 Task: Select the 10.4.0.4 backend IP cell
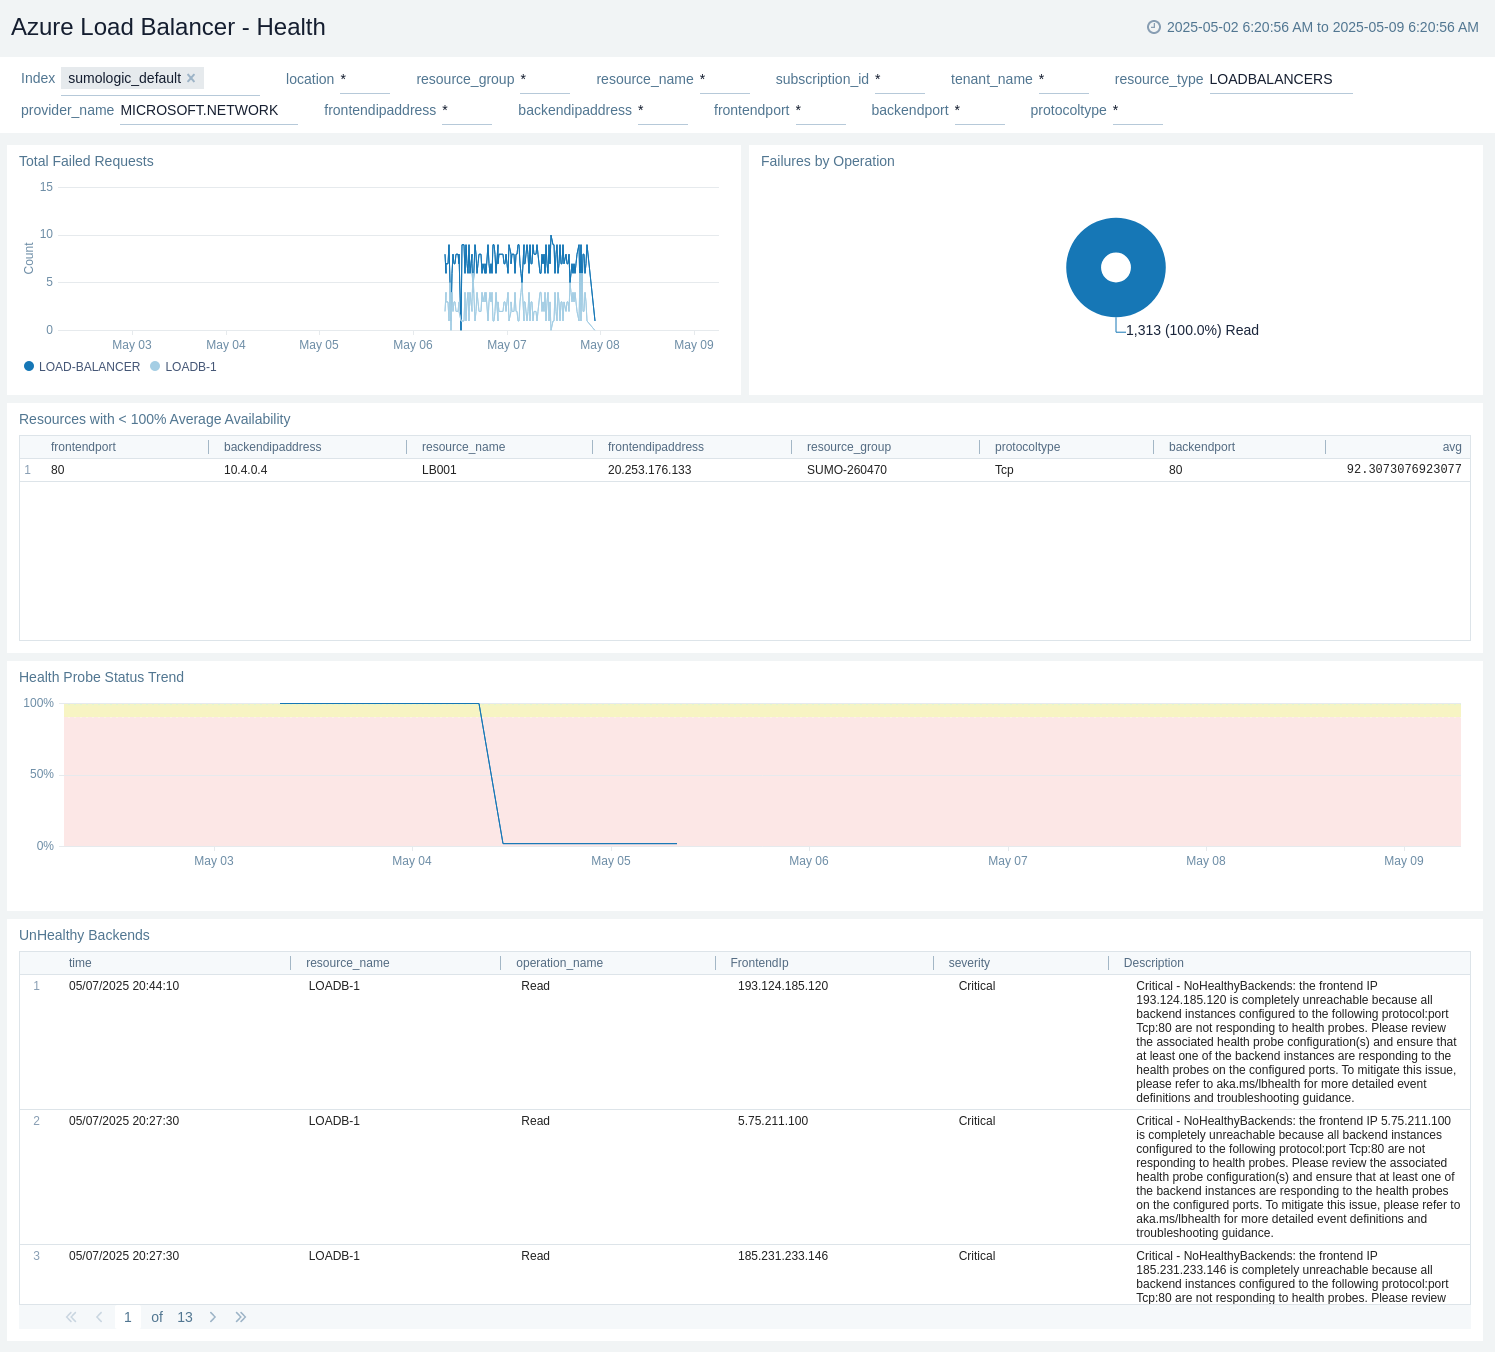tap(246, 470)
